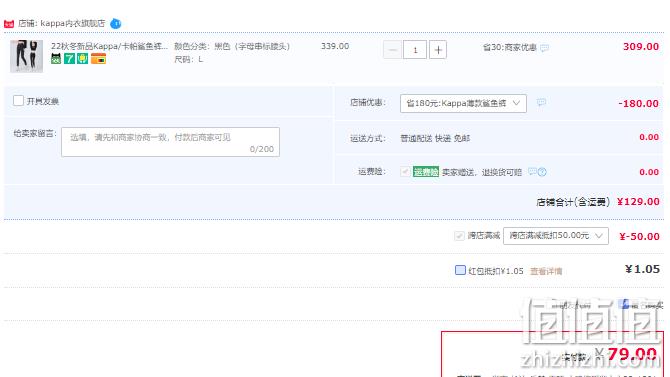Screen dimensions: 670x377
Task: Click the store total ¥129.00
Action: click(x=638, y=202)
